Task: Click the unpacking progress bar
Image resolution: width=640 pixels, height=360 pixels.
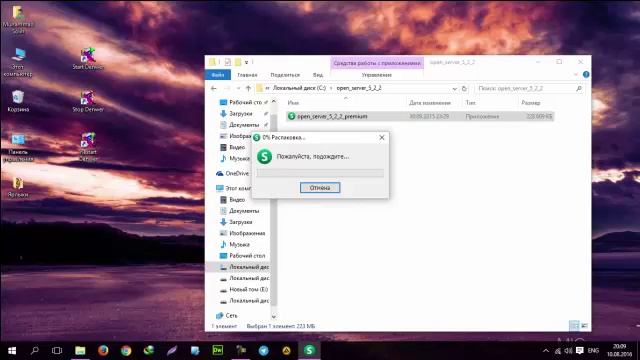Action: coord(320,173)
